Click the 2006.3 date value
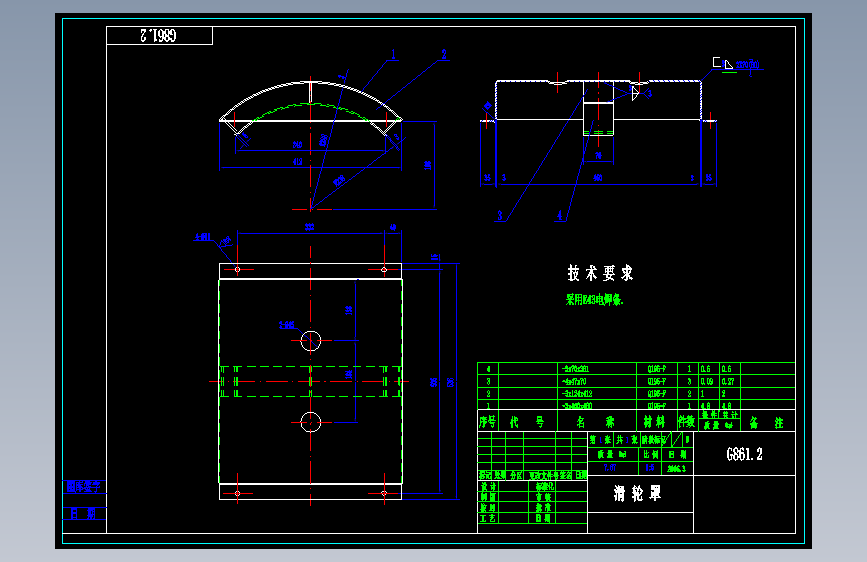This screenshot has width=867, height=562. (x=676, y=468)
